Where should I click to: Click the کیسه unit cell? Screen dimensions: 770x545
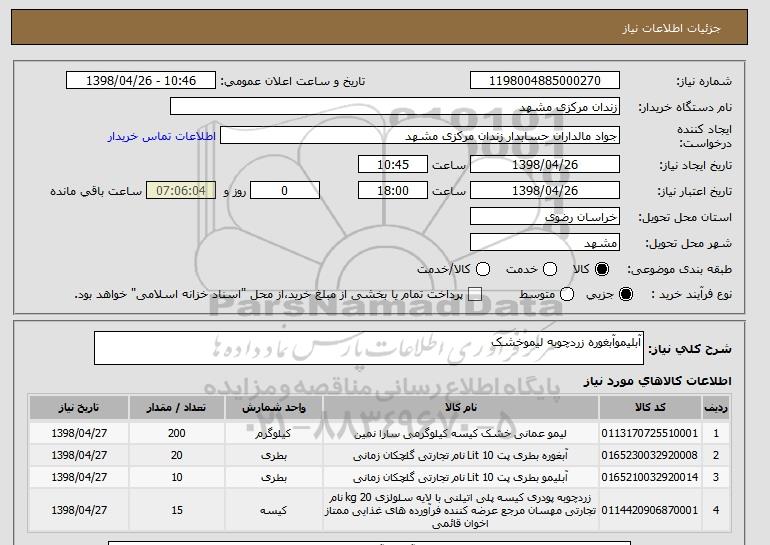(274, 511)
